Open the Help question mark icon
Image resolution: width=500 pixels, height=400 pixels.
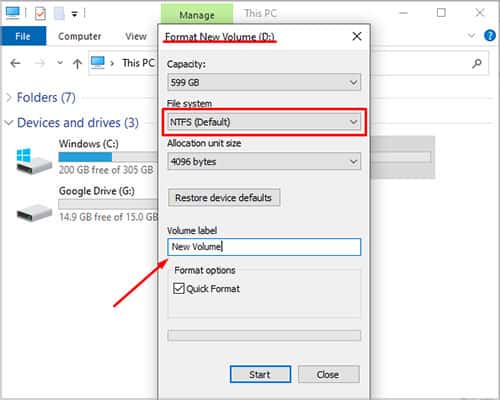490,35
